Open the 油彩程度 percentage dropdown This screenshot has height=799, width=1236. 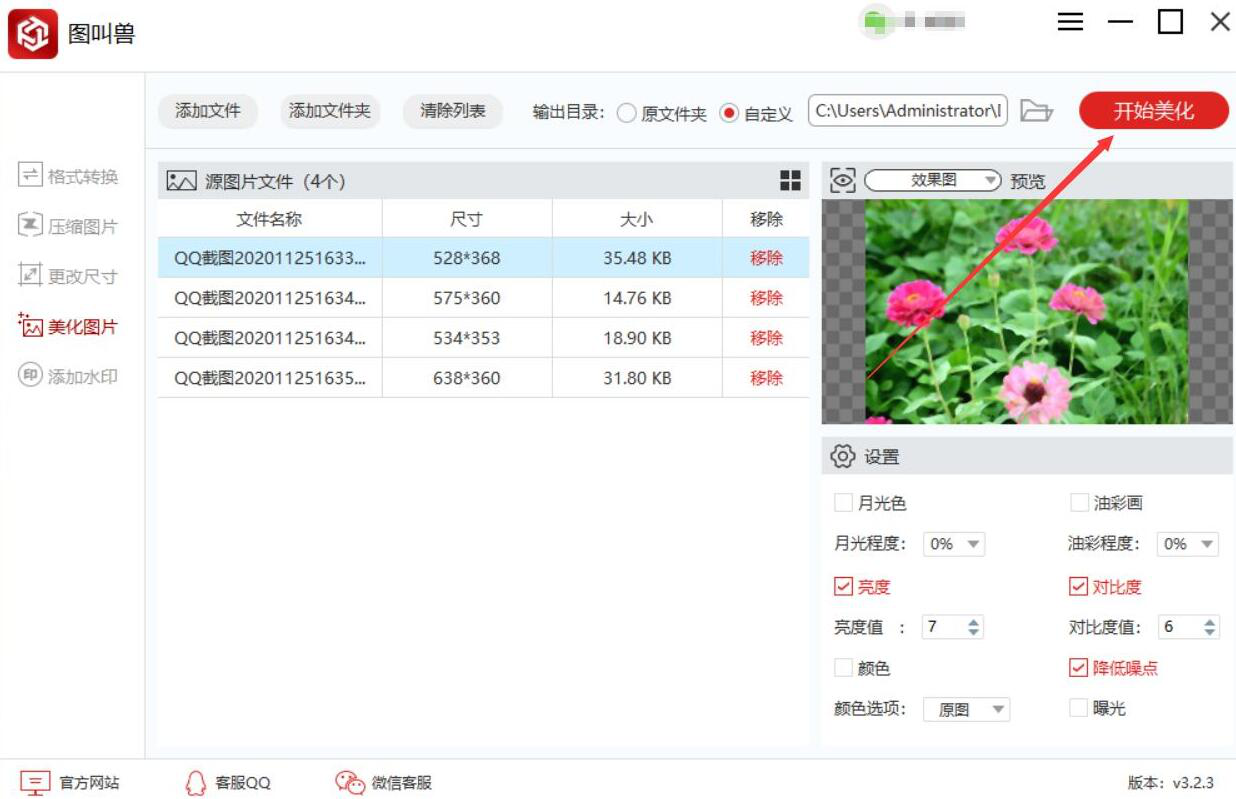[x=1188, y=544]
